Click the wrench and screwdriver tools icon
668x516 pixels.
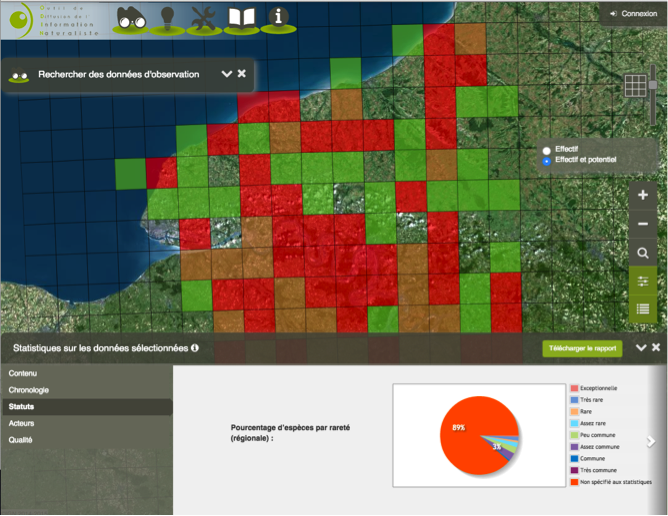coord(204,18)
